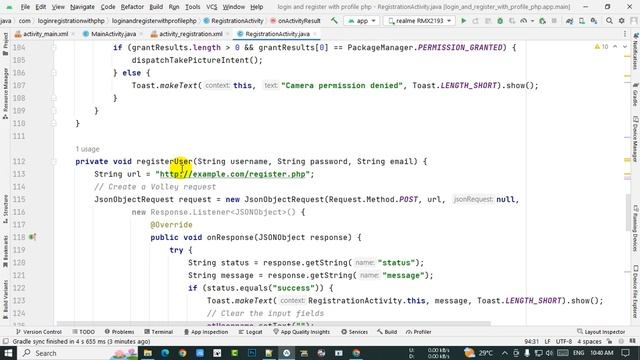The width and height of the screenshot is (640, 360).
Task: Open the Build Variants sidebar panel
Action: coord(5,299)
